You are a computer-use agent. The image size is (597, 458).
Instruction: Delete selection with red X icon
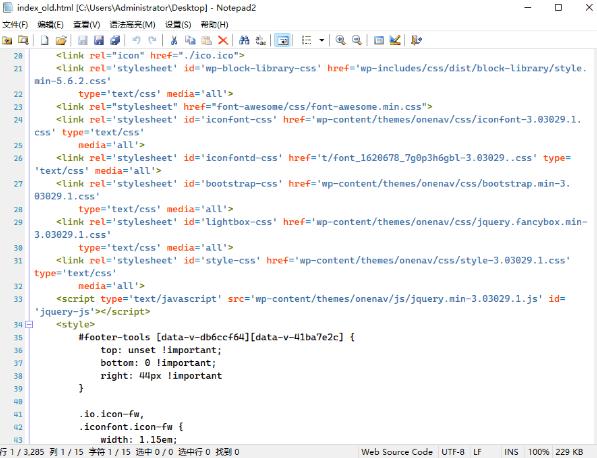click(x=223, y=40)
